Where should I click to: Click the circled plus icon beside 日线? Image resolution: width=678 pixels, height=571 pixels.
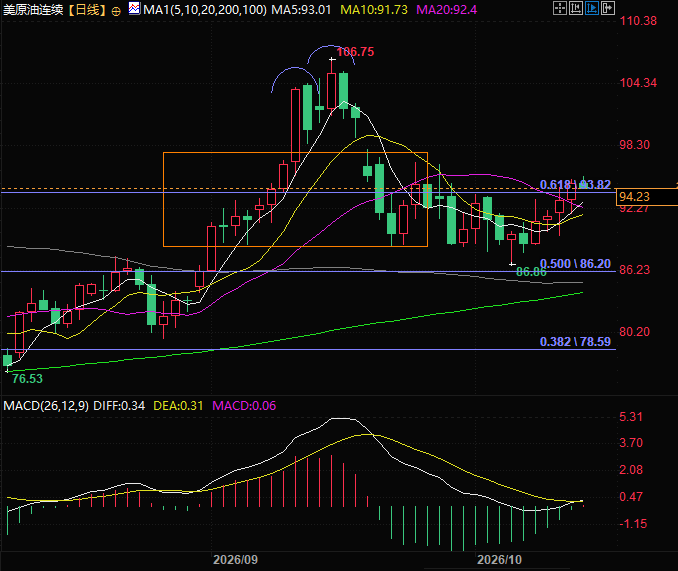click(116, 12)
